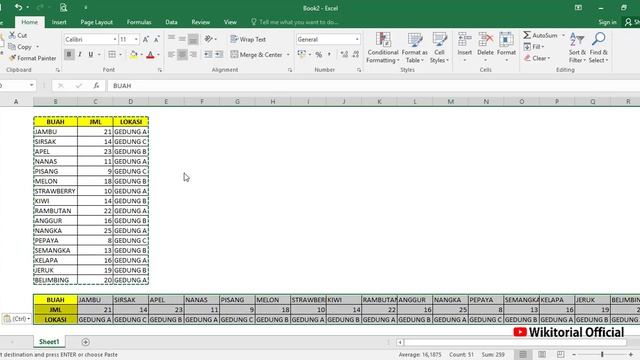The image size is (640, 360).
Task: Expand the Name Box dropdown arrow
Action: coord(31,85)
